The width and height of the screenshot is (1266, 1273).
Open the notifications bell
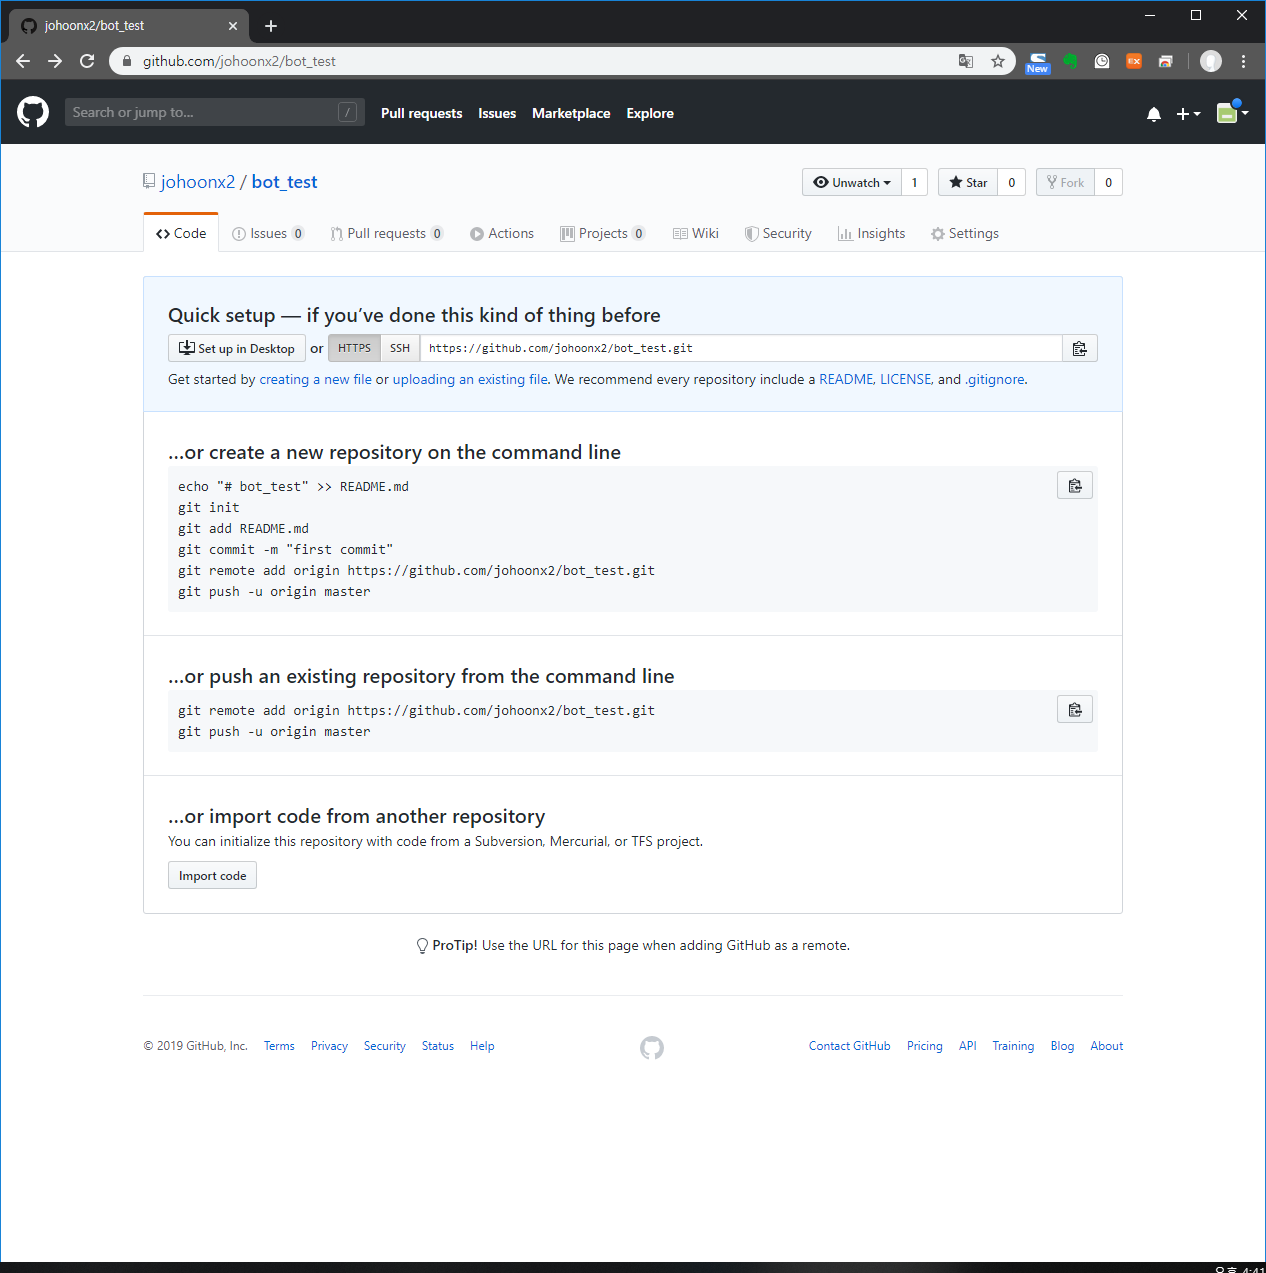click(1154, 114)
